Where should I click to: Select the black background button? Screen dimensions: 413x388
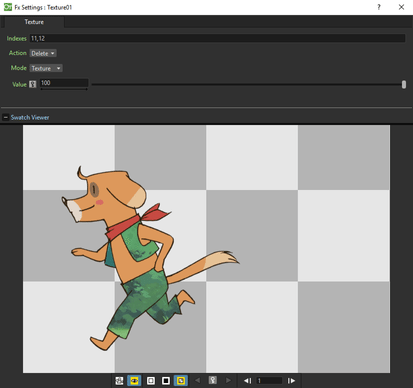166,381
